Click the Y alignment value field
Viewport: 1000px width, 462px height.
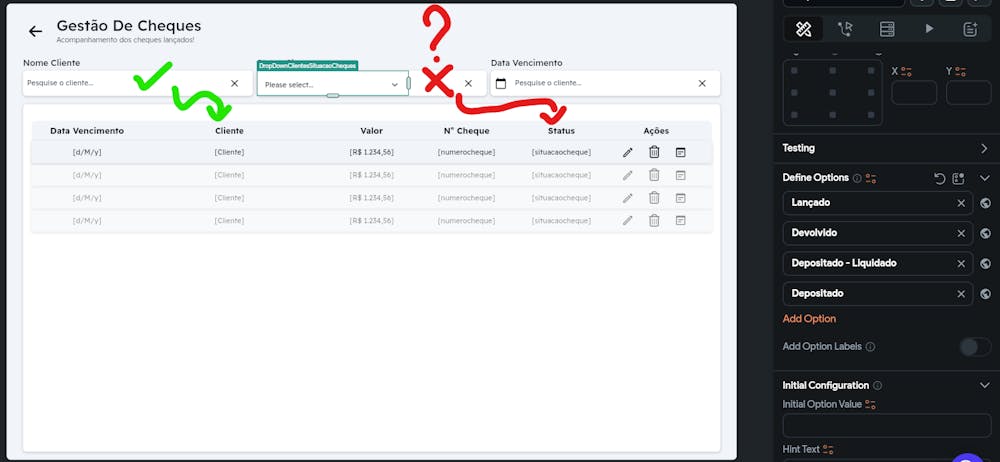[x=969, y=93]
